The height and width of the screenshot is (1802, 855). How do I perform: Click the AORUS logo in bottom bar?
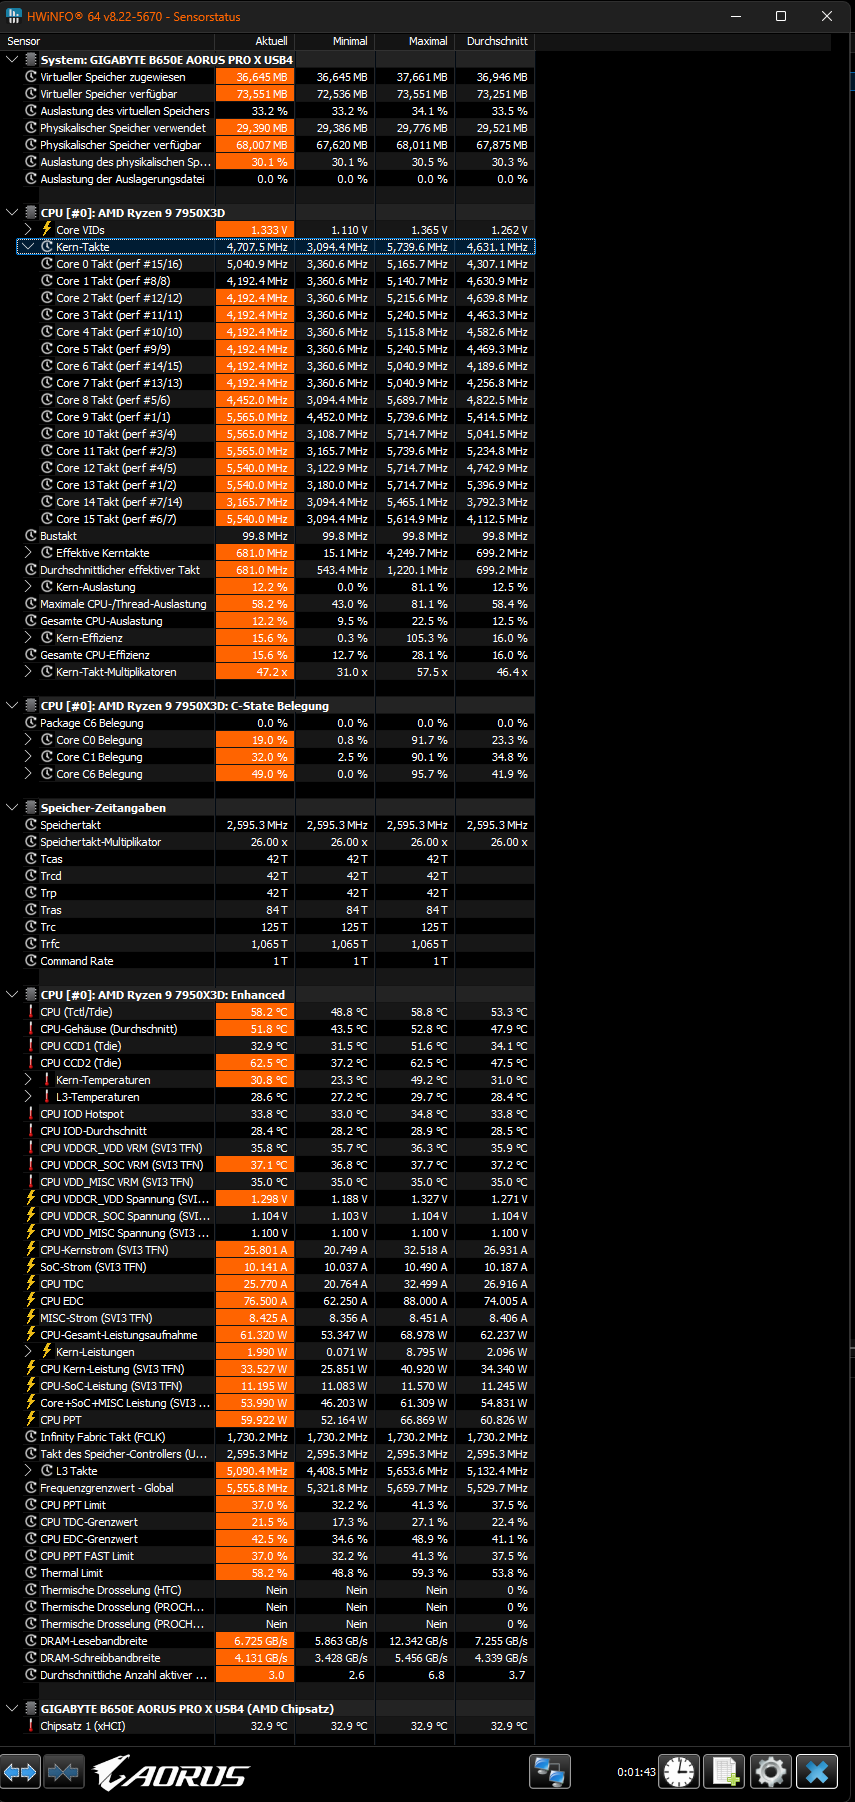click(x=171, y=1773)
